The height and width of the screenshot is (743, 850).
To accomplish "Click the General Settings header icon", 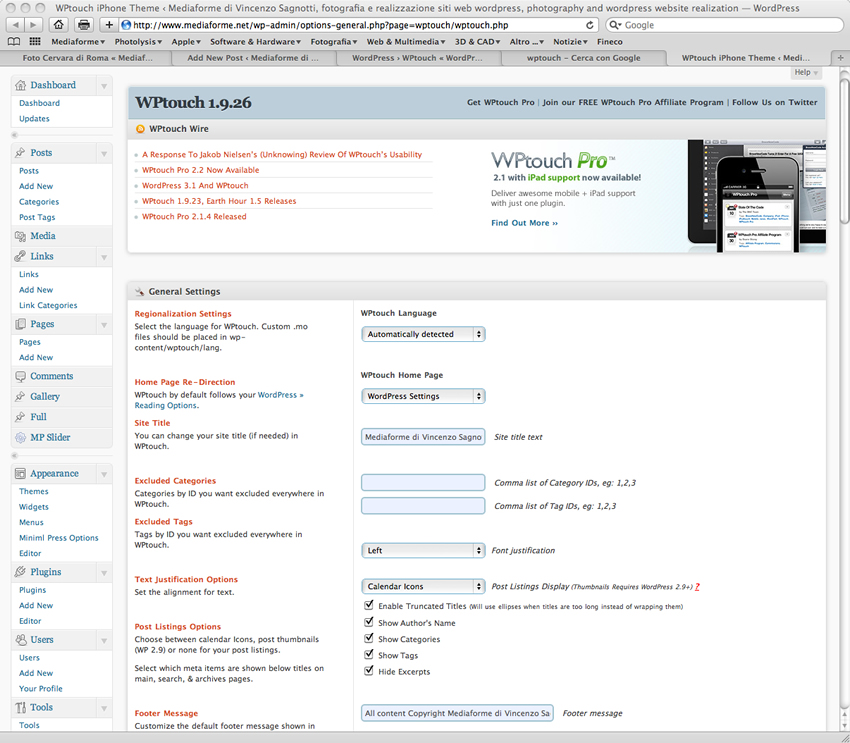I will [139, 292].
